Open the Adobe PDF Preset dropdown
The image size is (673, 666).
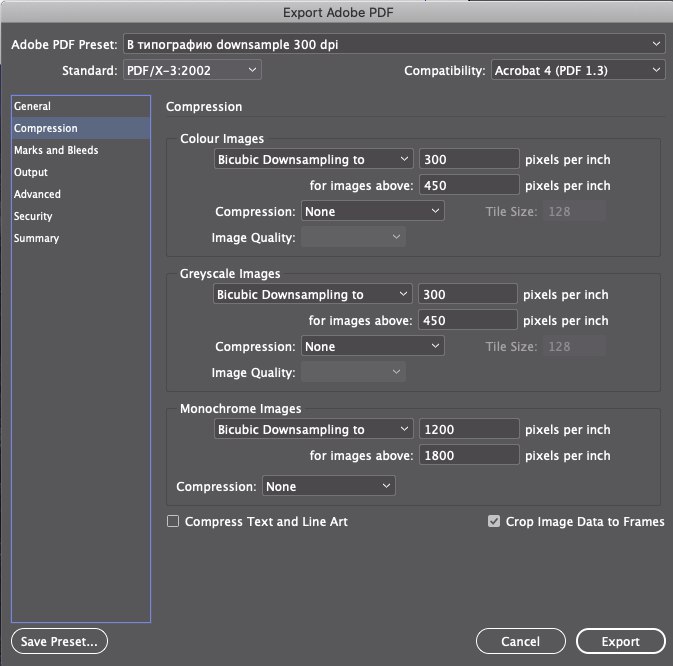394,44
